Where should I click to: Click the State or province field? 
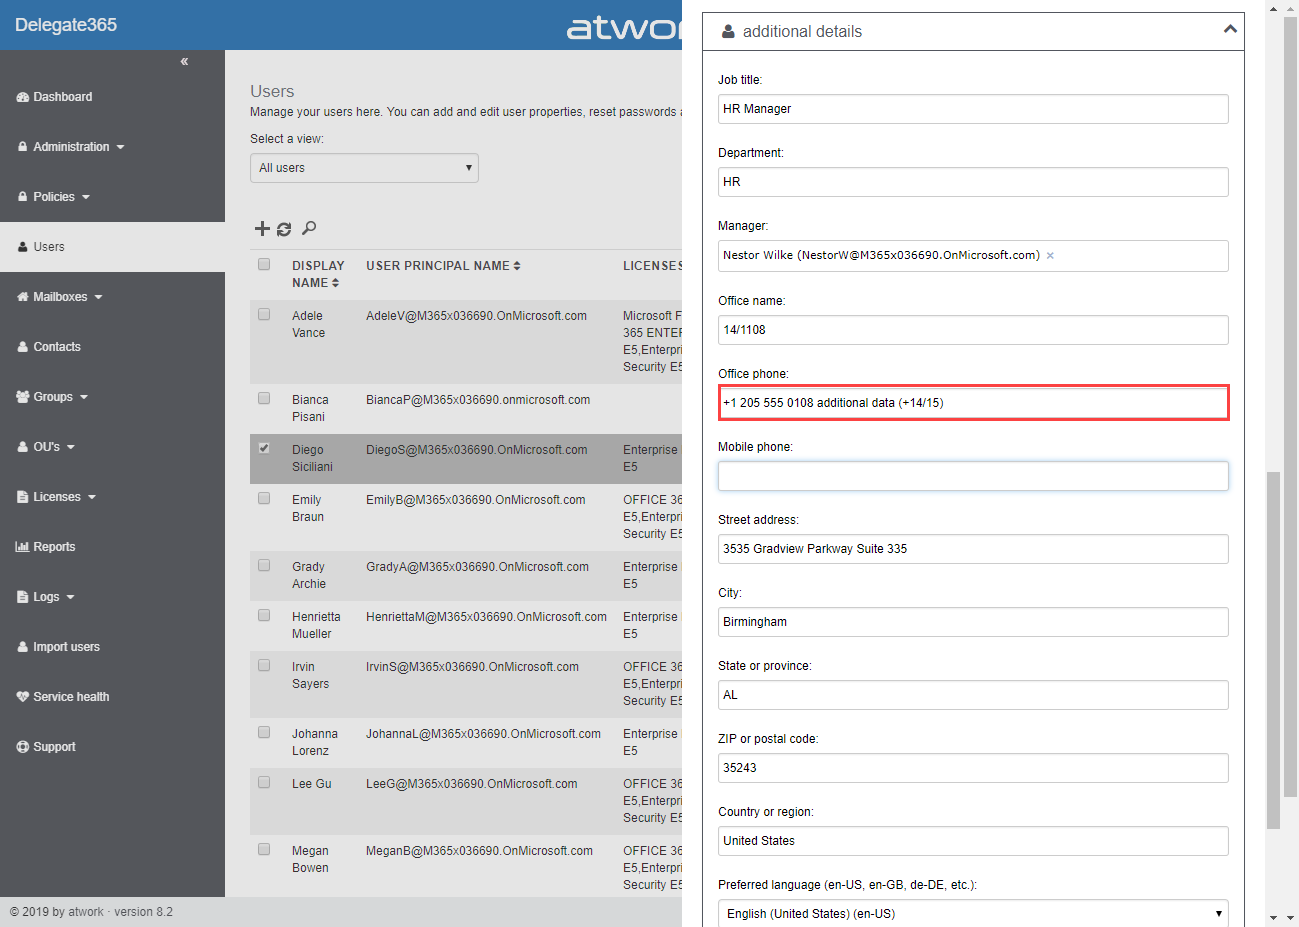(x=973, y=695)
